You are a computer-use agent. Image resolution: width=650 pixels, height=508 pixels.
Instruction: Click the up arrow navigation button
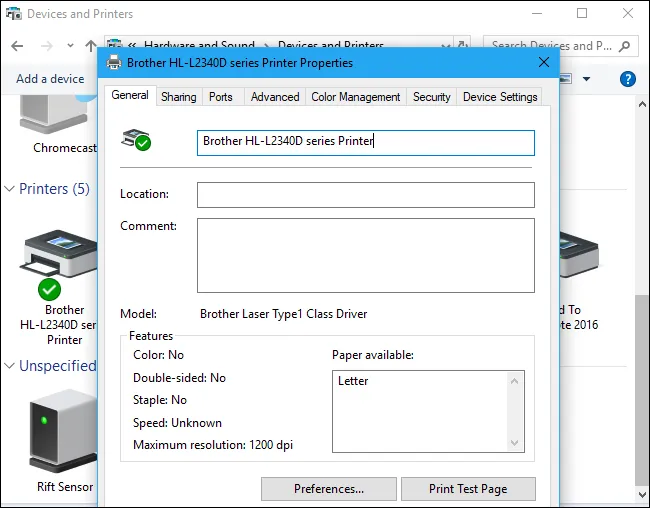pos(91,46)
